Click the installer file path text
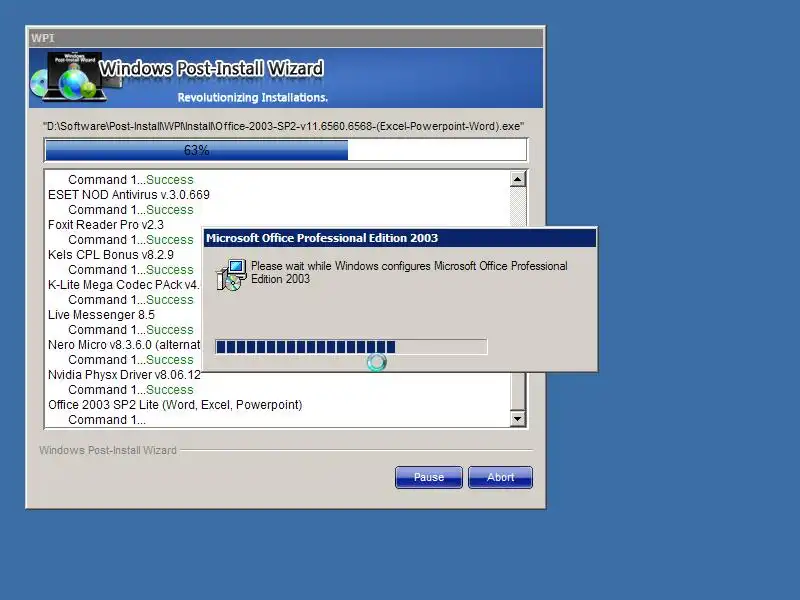Viewport: 800px width, 600px height. coord(284,126)
